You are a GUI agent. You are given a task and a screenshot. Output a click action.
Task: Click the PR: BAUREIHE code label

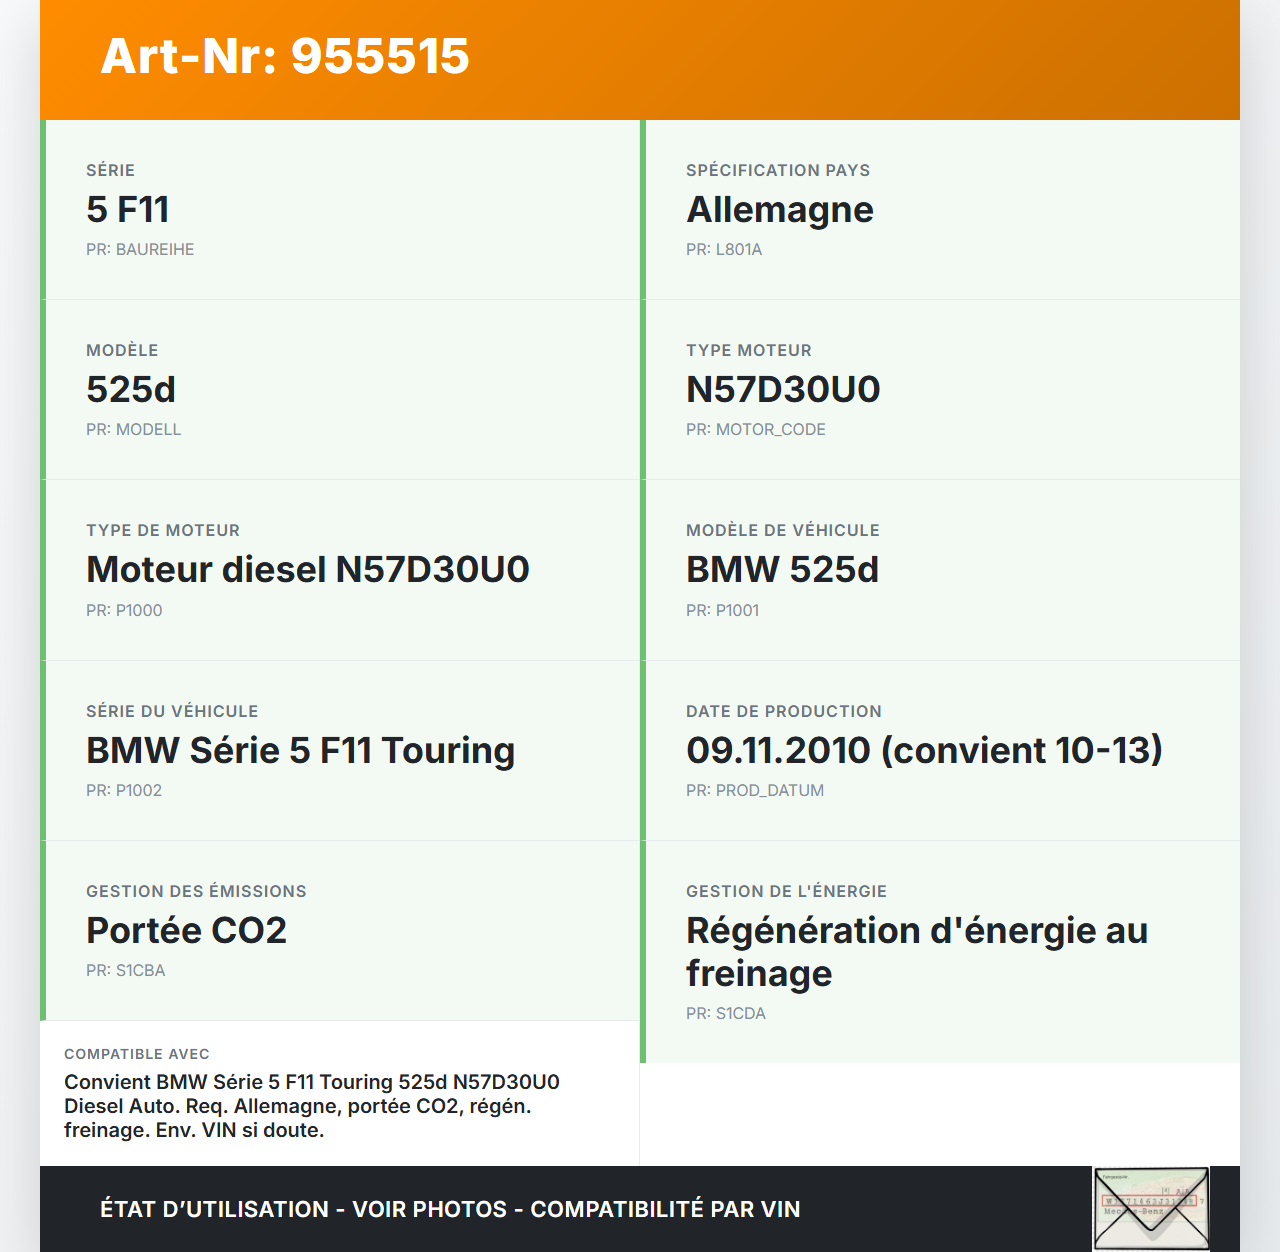tap(140, 250)
